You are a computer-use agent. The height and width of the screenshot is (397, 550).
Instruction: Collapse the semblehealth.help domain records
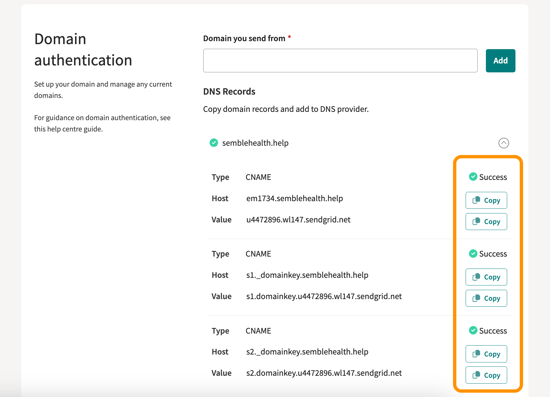click(503, 143)
